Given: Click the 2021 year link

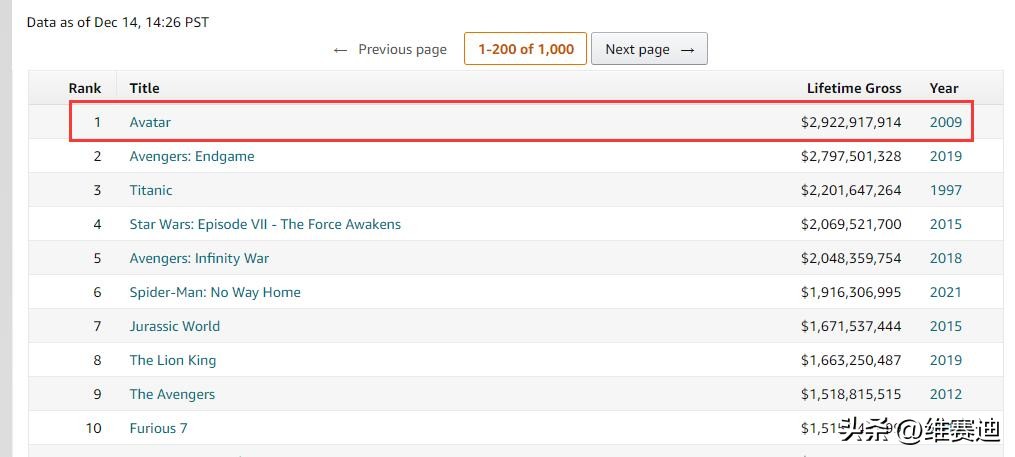Looking at the screenshot, I should [945, 292].
